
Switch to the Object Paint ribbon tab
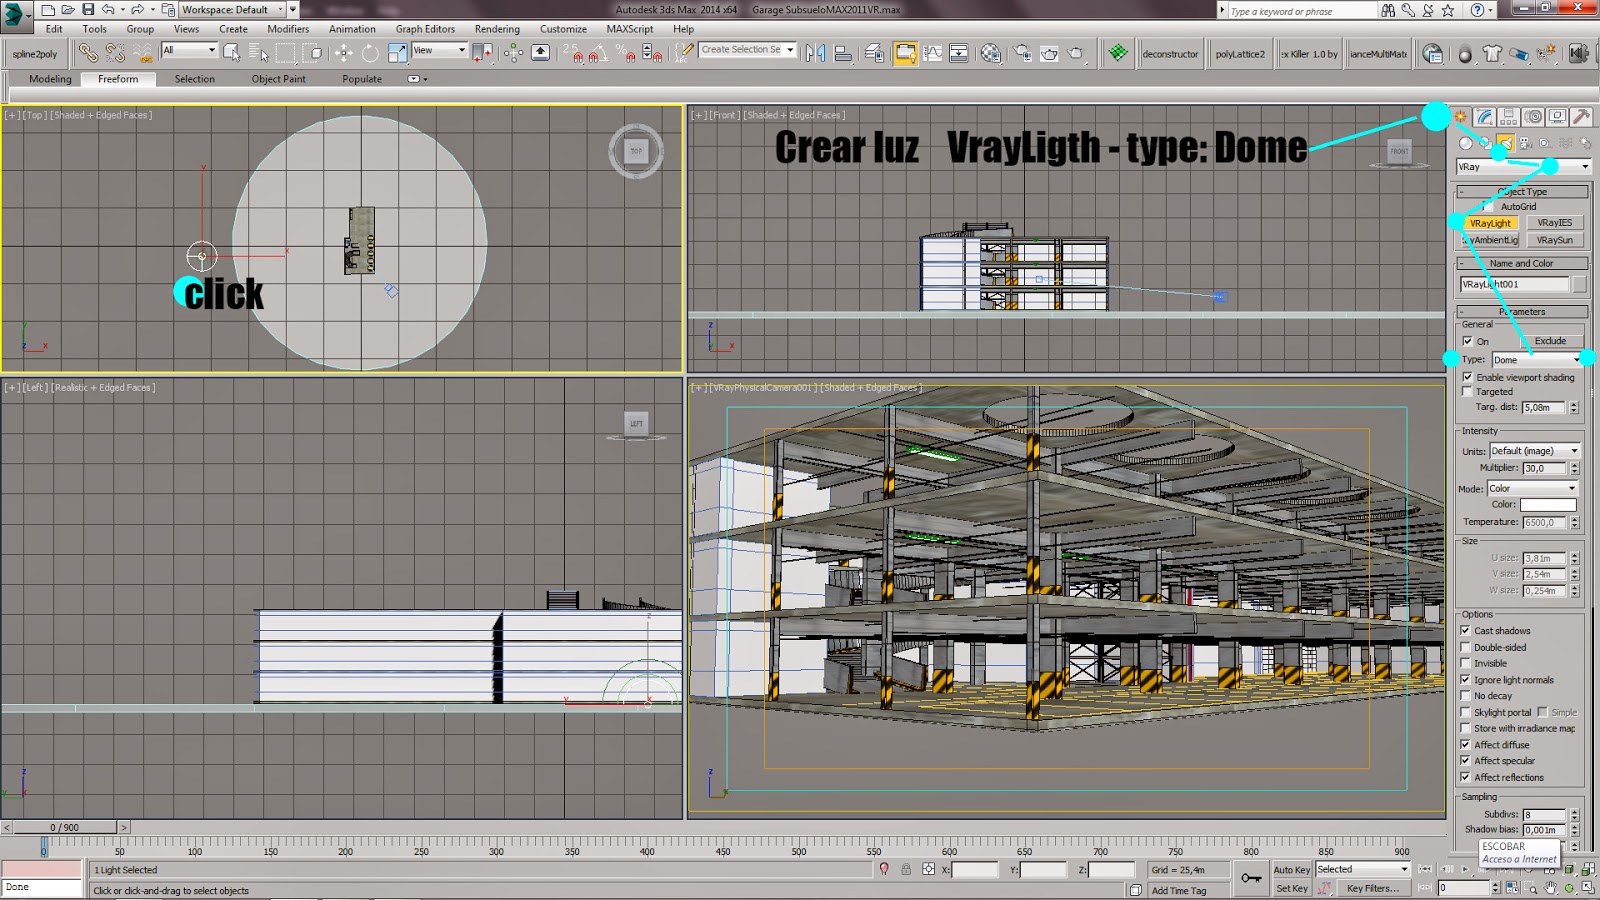tap(278, 79)
